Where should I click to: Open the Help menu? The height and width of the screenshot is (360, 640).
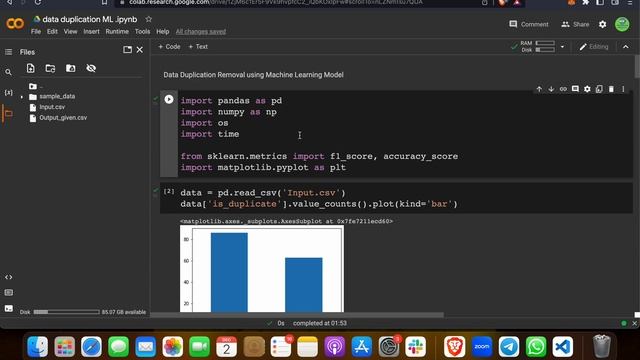click(162, 31)
